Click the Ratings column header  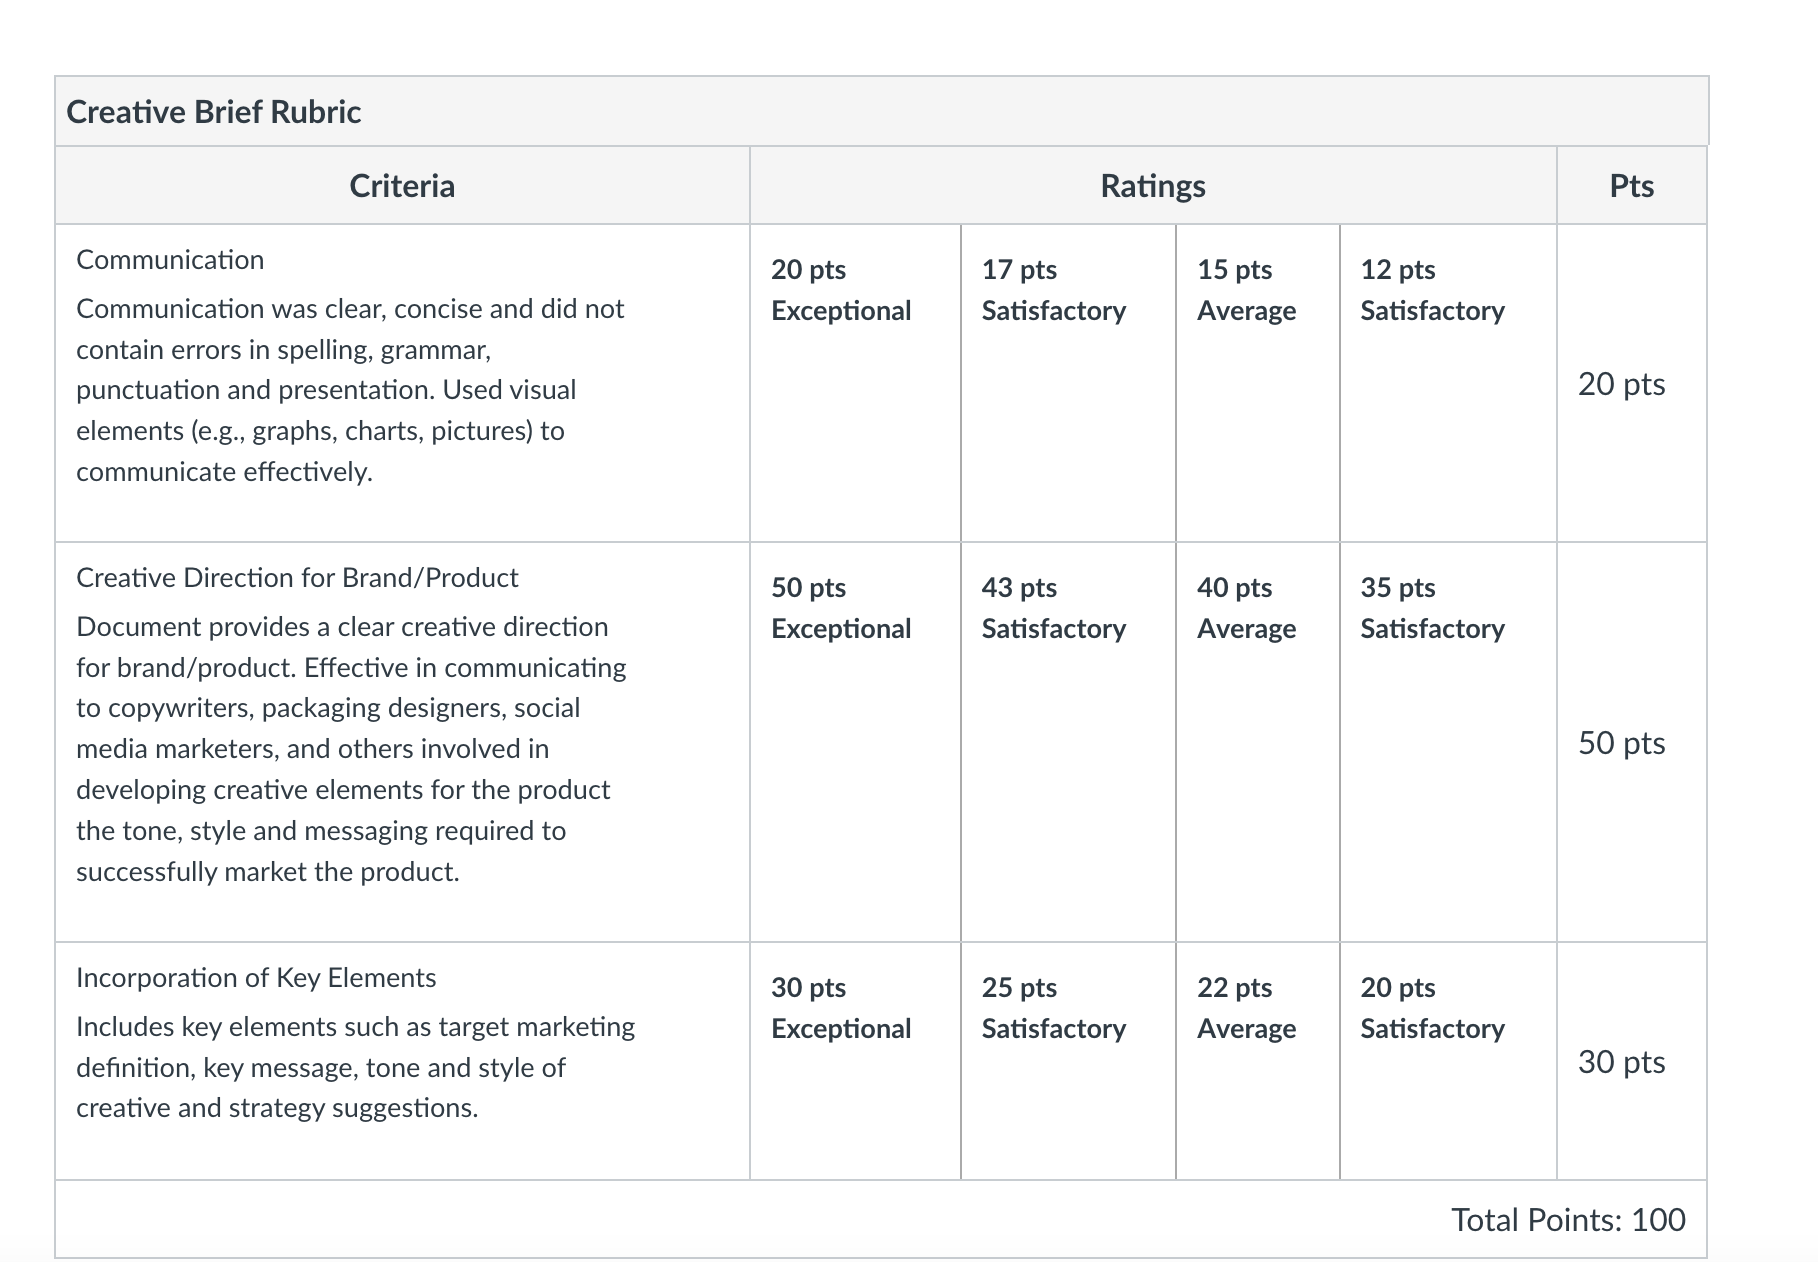1153,186
